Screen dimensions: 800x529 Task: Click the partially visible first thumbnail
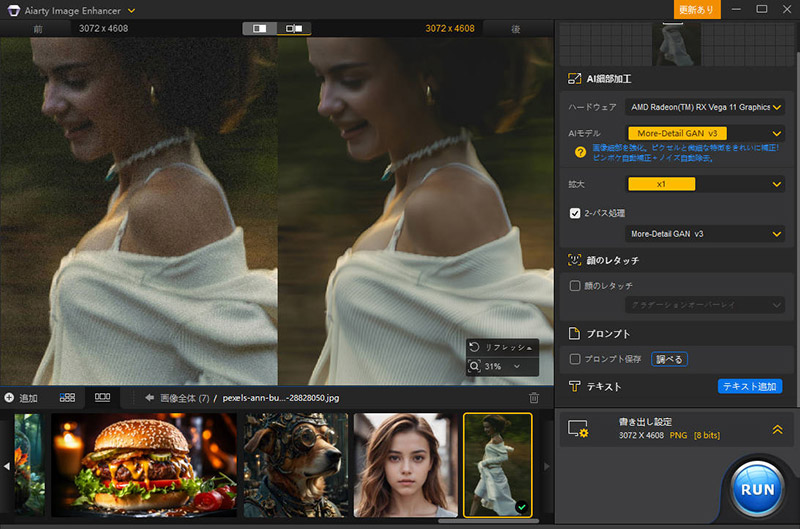click(30, 465)
